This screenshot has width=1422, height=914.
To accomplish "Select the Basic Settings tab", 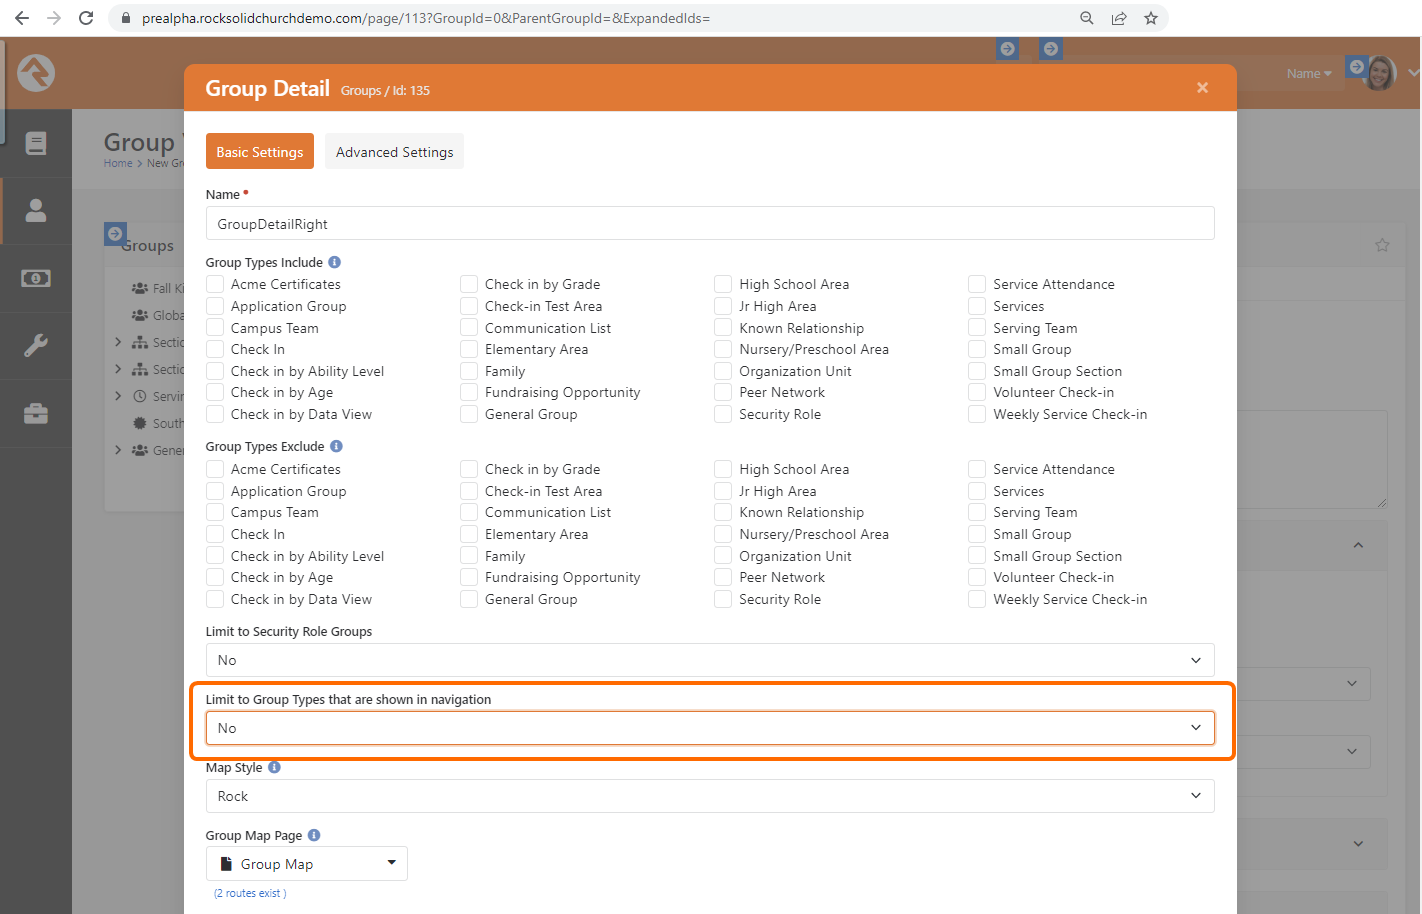I will [259, 151].
